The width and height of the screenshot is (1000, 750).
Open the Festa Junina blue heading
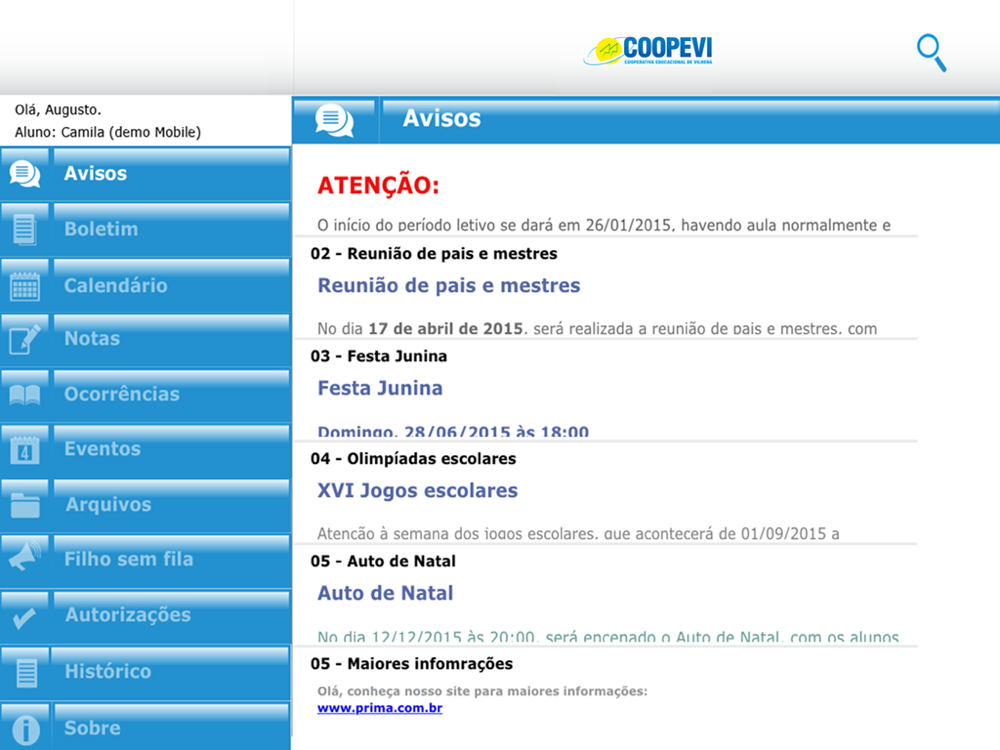tap(380, 388)
